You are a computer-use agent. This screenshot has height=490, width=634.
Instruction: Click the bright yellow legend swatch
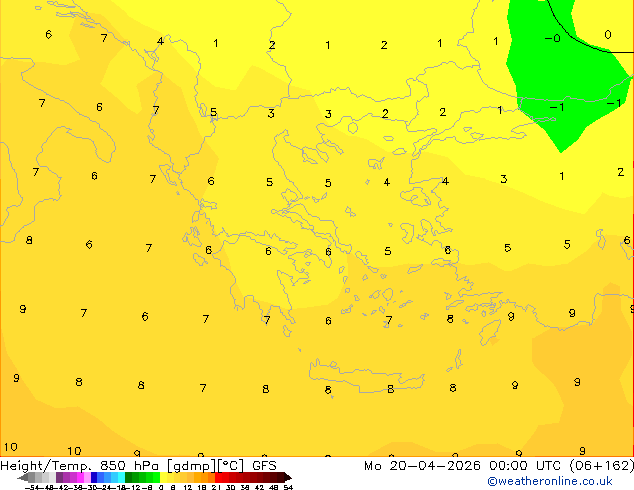point(163,477)
